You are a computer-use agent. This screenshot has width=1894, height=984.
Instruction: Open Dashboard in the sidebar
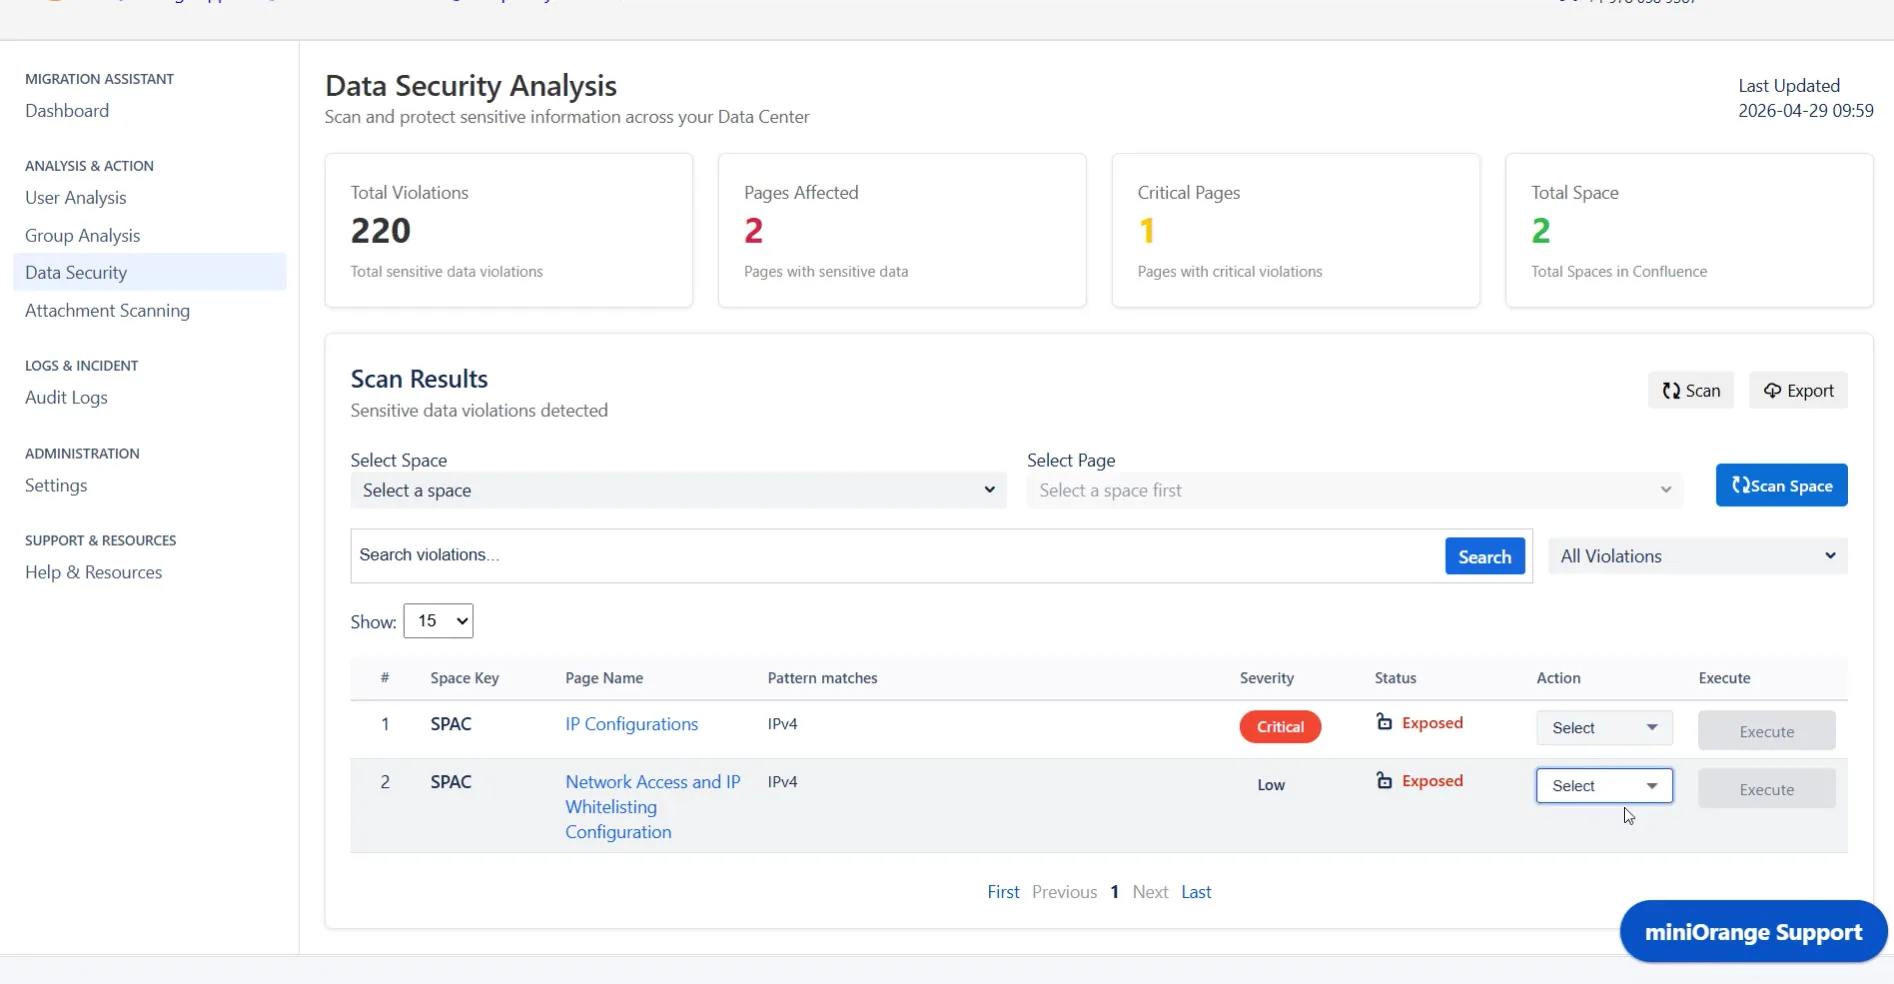click(67, 111)
